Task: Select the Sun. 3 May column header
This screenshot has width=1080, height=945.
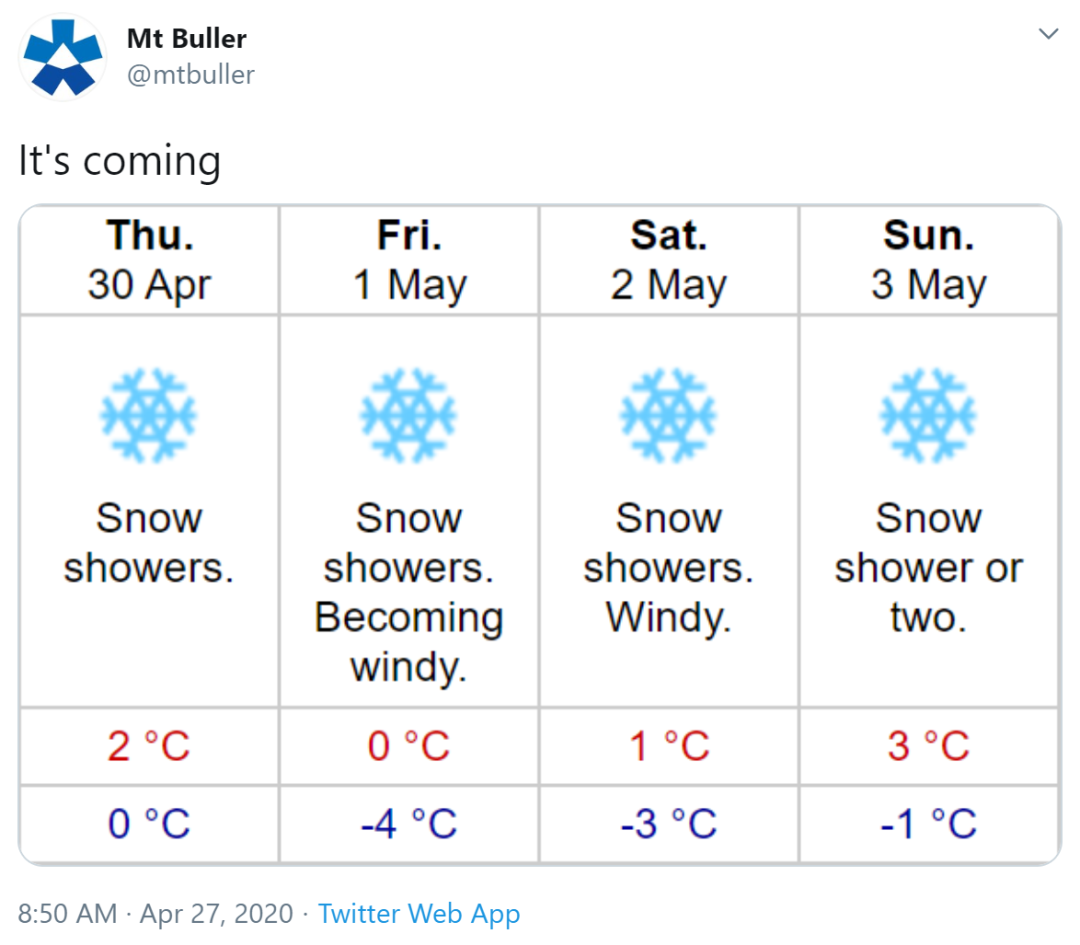Action: click(x=928, y=260)
